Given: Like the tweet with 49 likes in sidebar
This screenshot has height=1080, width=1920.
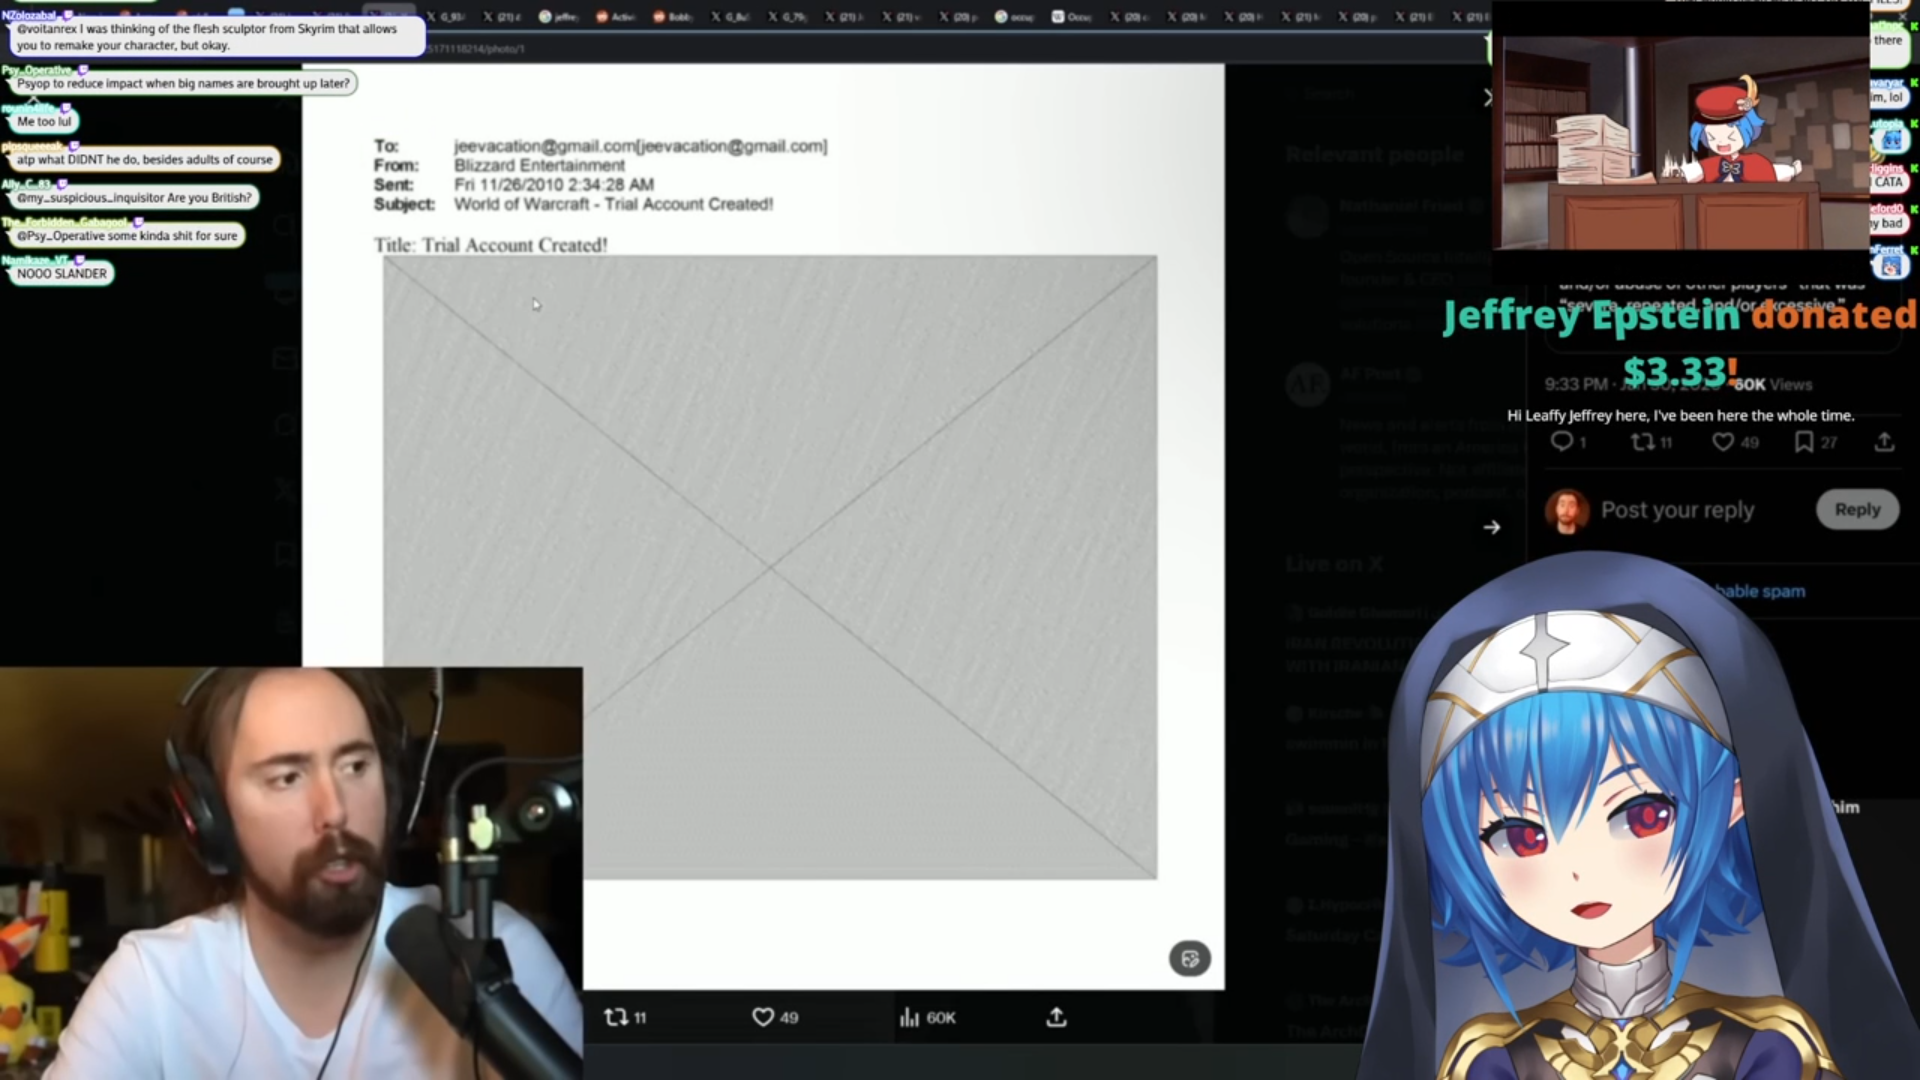Looking at the screenshot, I should (x=1723, y=441).
